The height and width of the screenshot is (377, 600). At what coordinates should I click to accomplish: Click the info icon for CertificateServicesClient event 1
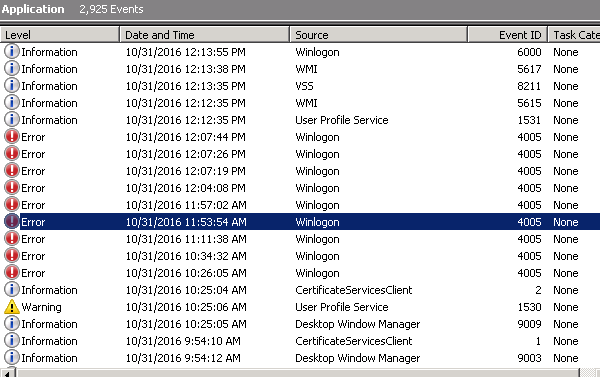[x=12, y=340]
